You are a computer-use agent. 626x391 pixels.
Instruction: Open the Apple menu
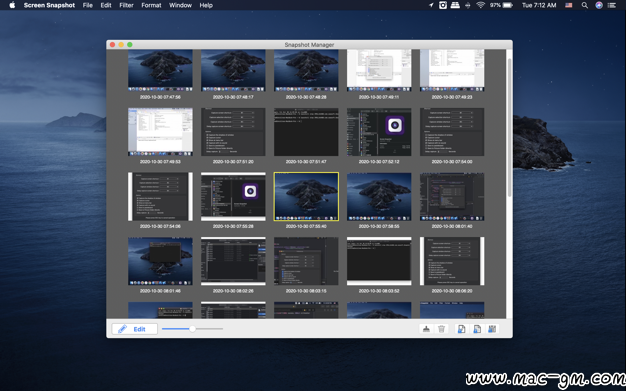12,5
